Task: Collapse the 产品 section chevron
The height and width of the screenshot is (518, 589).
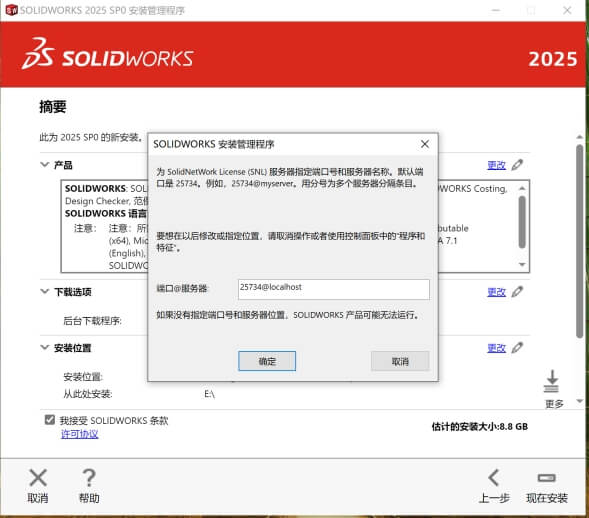Action: click(x=45, y=165)
